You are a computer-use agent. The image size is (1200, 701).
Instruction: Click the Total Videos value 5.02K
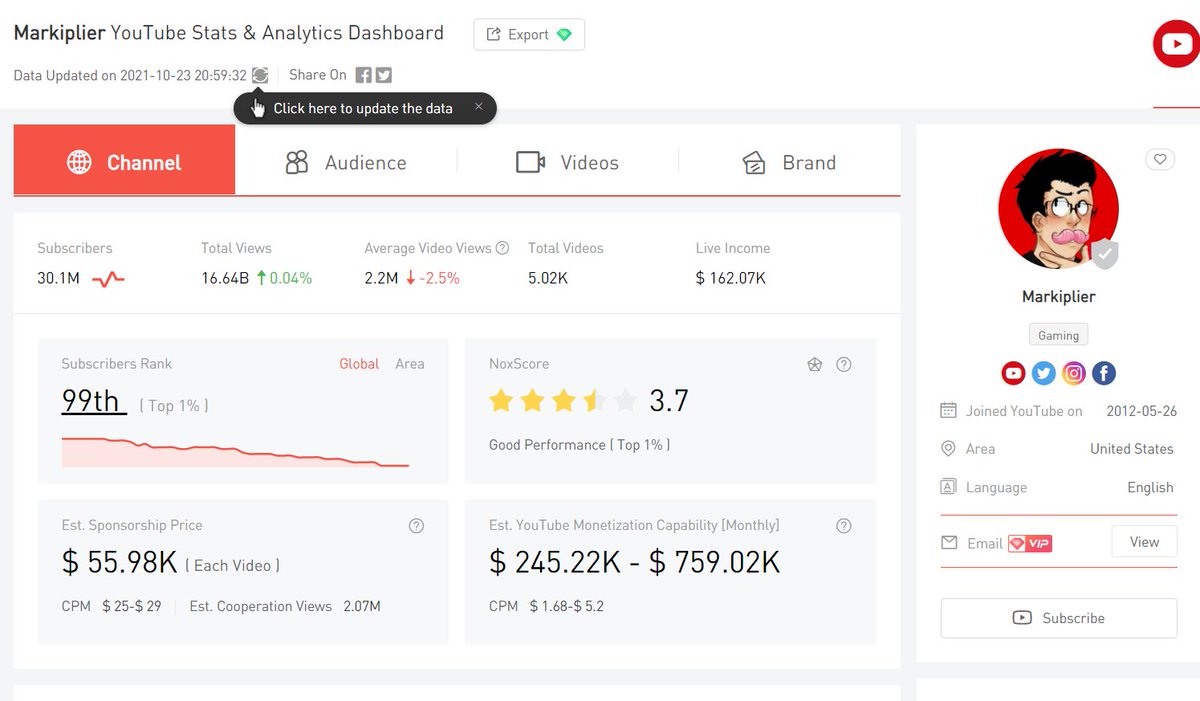(x=548, y=278)
